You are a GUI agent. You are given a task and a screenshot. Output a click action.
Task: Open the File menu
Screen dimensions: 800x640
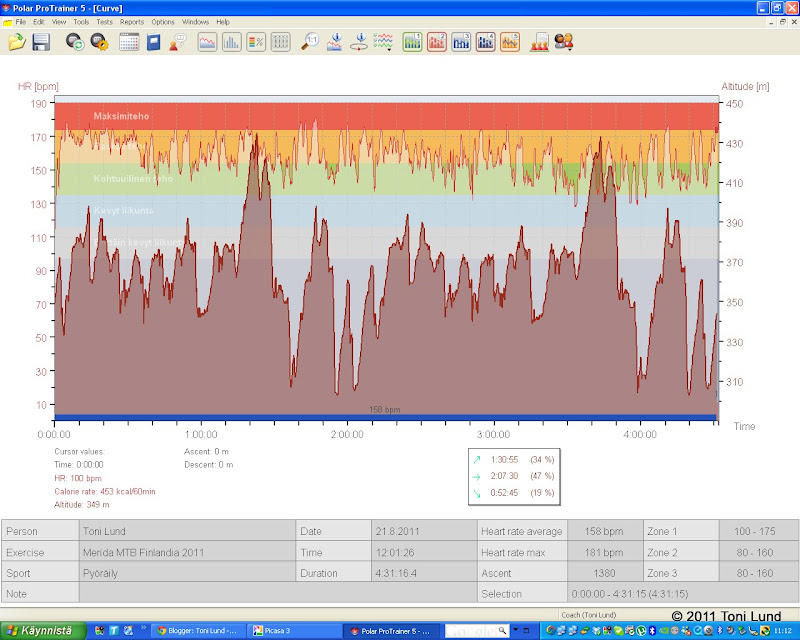pyautogui.click(x=18, y=21)
